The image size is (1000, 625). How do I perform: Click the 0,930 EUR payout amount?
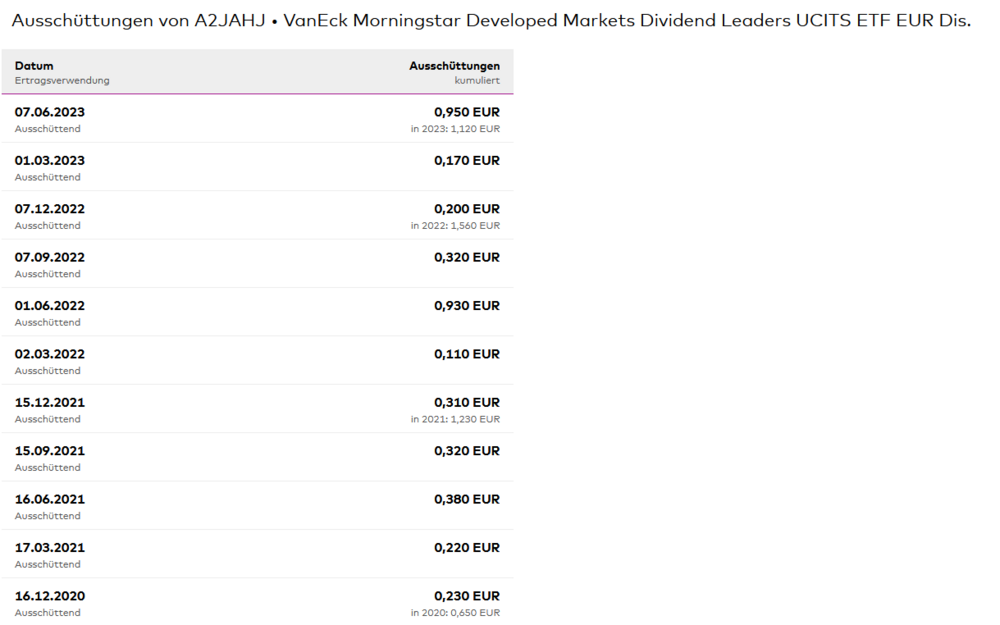click(467, 306)
